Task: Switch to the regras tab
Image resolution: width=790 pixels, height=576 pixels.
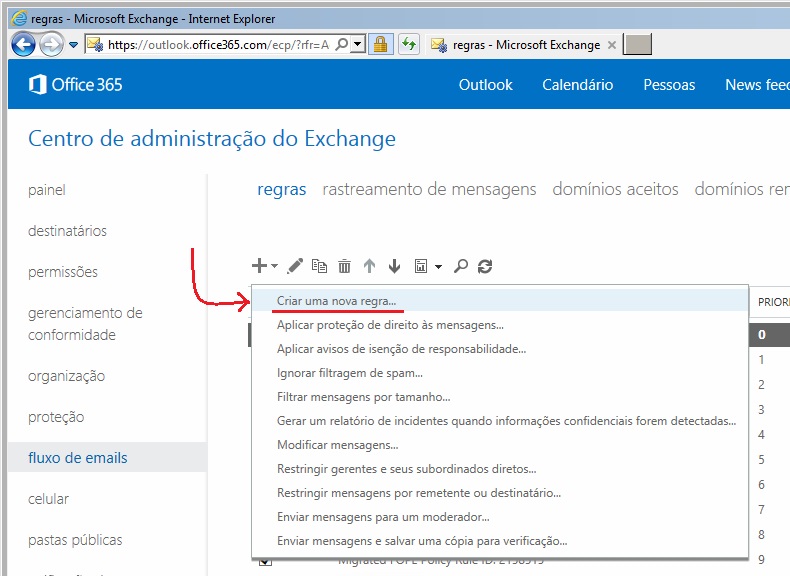Action: pyautogui.click(x=282, y=189)
